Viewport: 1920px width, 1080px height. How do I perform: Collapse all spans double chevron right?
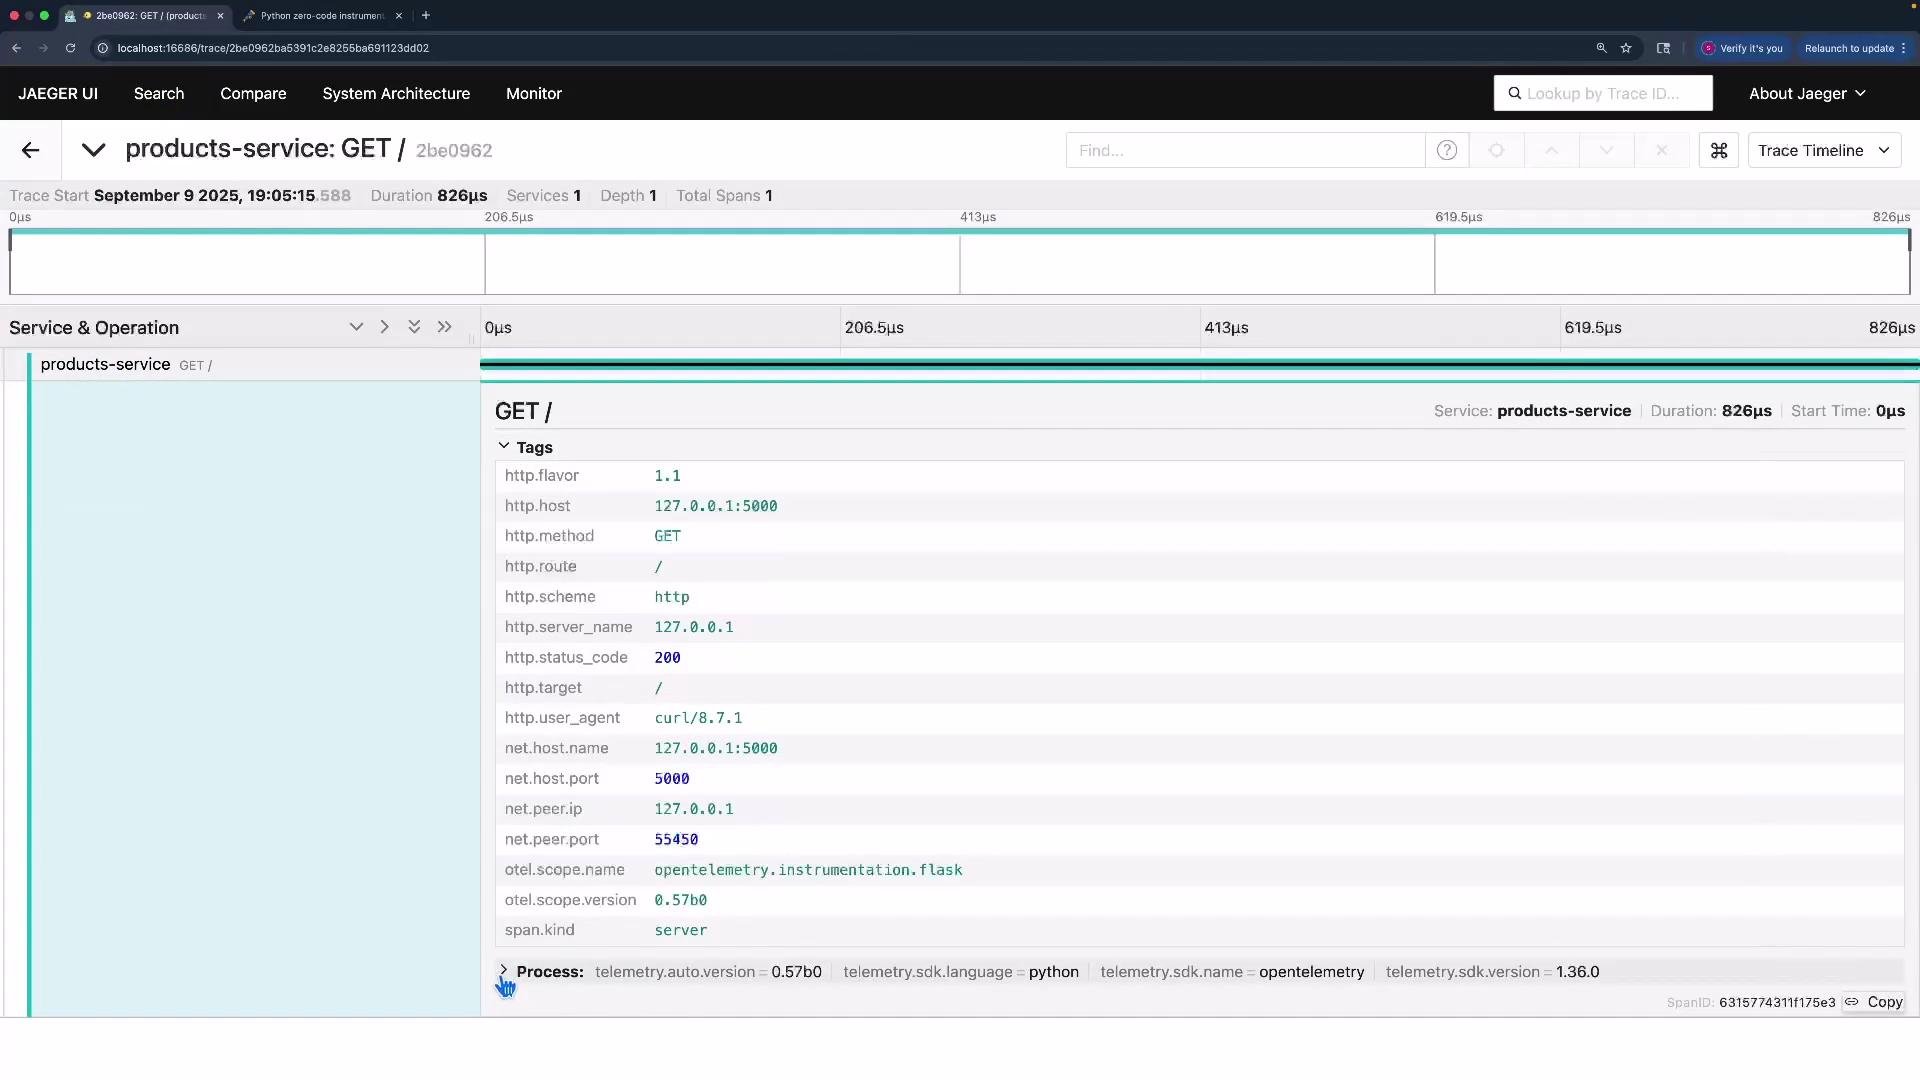click(444, 327)
